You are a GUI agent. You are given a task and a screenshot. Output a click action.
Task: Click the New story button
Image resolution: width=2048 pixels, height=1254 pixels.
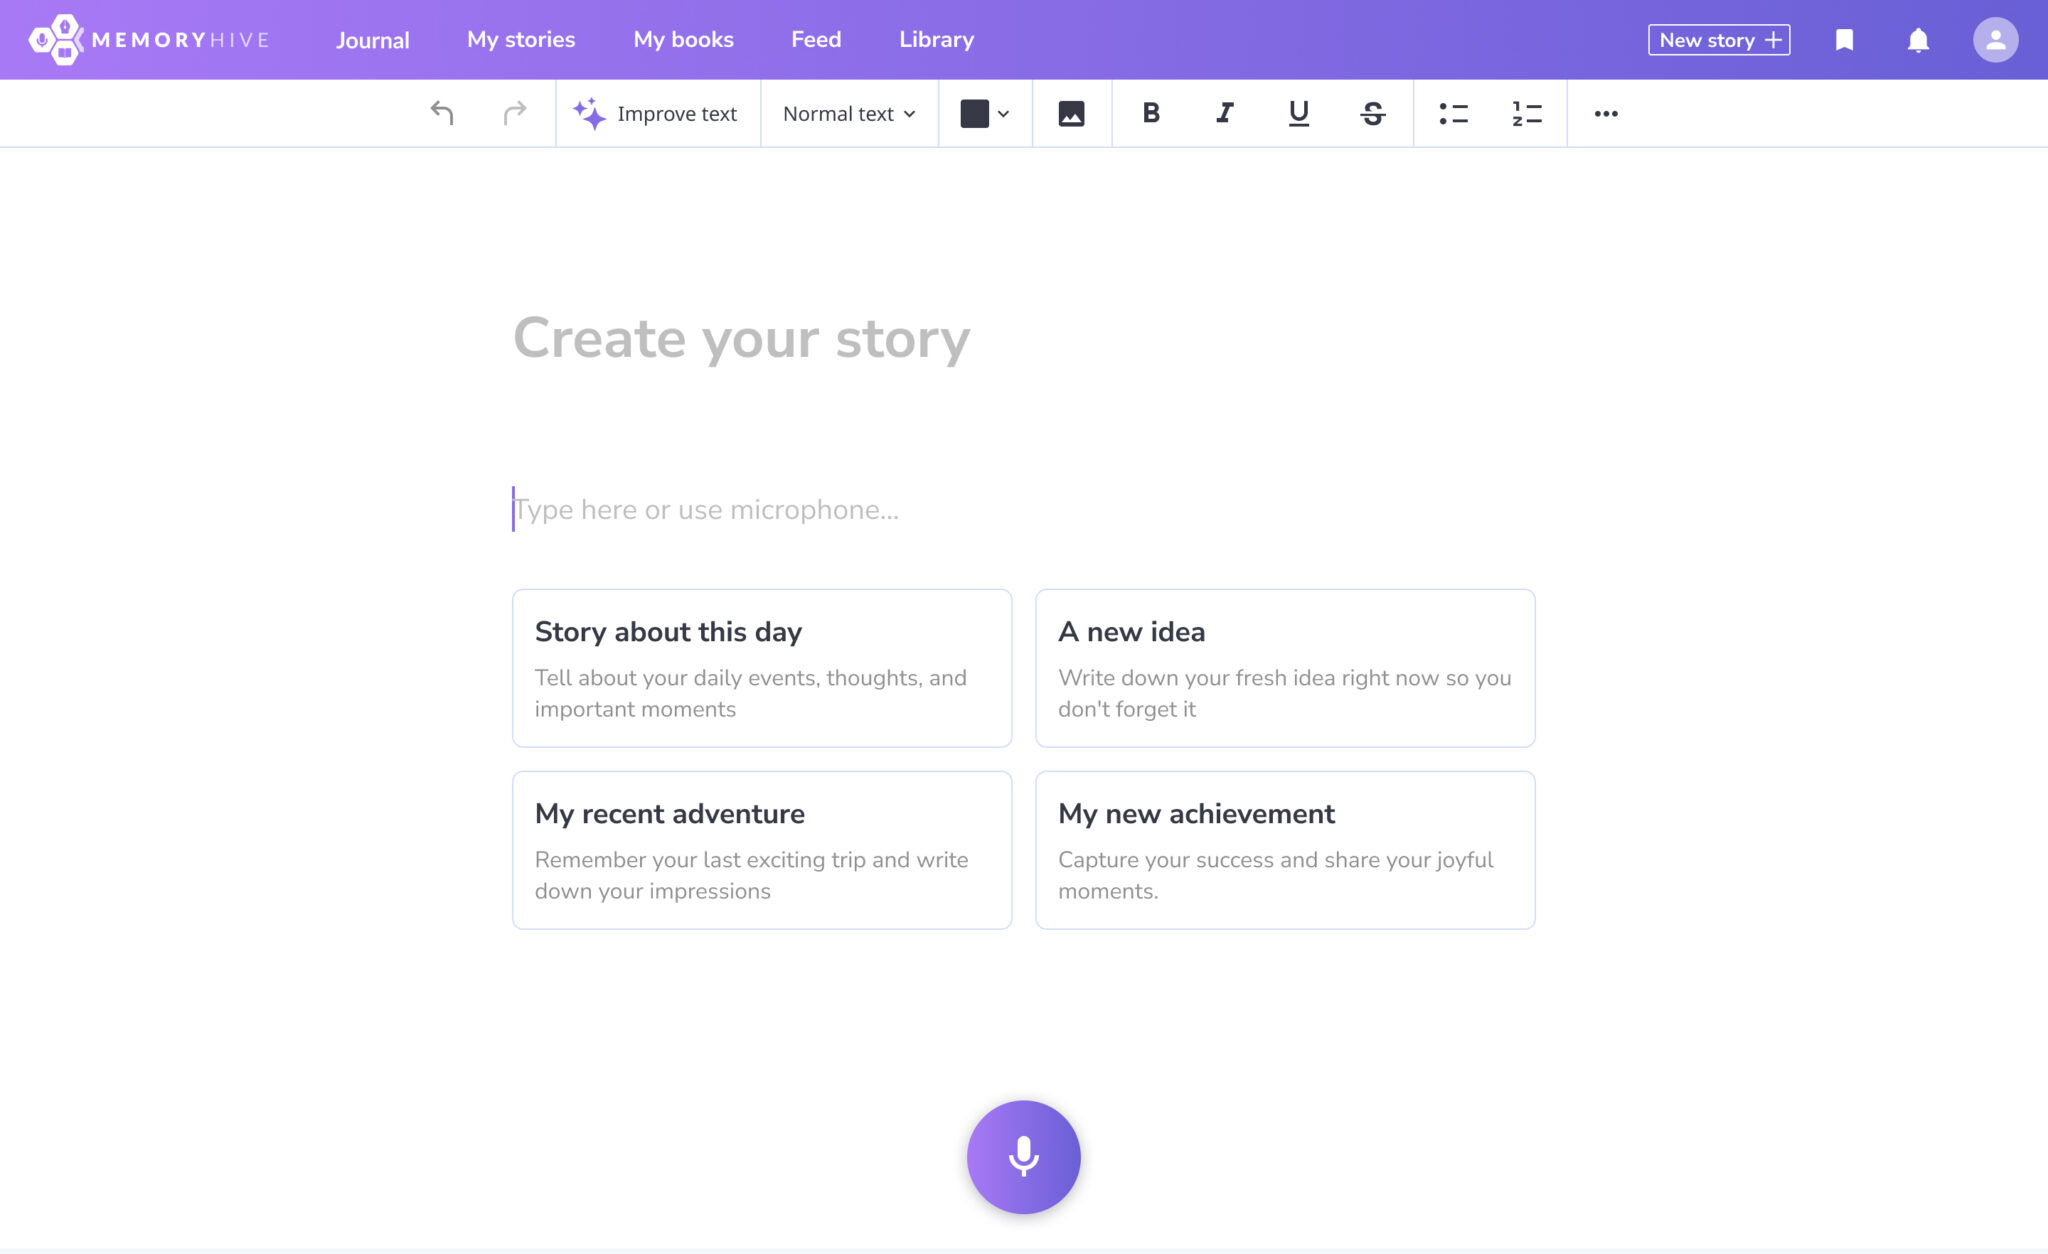coord(1718,40)
